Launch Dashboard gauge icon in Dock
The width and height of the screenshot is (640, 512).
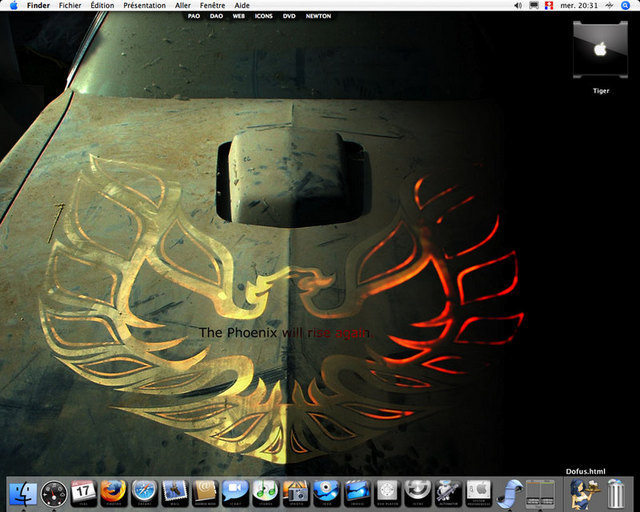point(53,493)
